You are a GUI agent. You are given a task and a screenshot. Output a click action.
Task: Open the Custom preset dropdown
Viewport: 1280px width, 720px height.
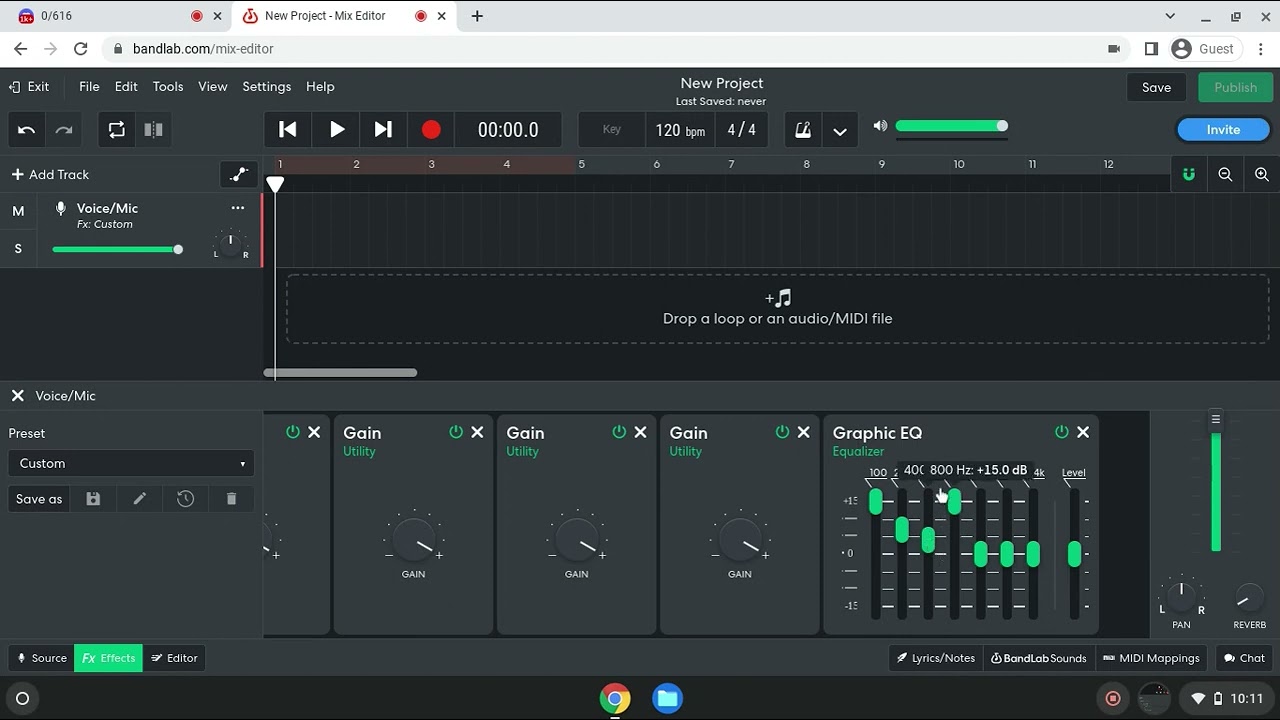click(131, 463)
